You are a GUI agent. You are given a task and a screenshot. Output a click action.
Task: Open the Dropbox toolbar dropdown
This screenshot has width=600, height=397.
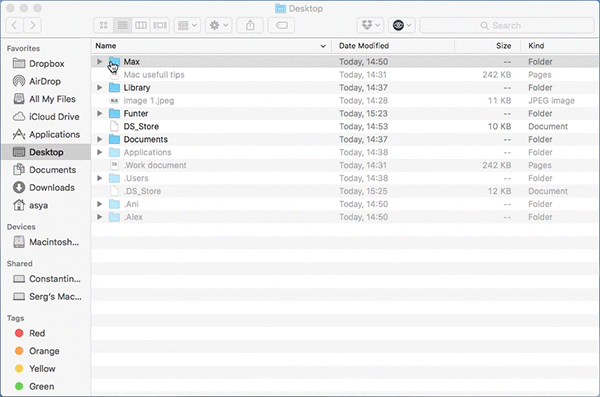click(x=371, y=26)
